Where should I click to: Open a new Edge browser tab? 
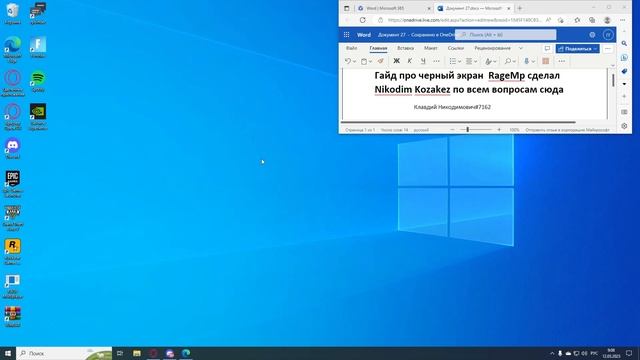pyautogui.click(x=520, y=8)
